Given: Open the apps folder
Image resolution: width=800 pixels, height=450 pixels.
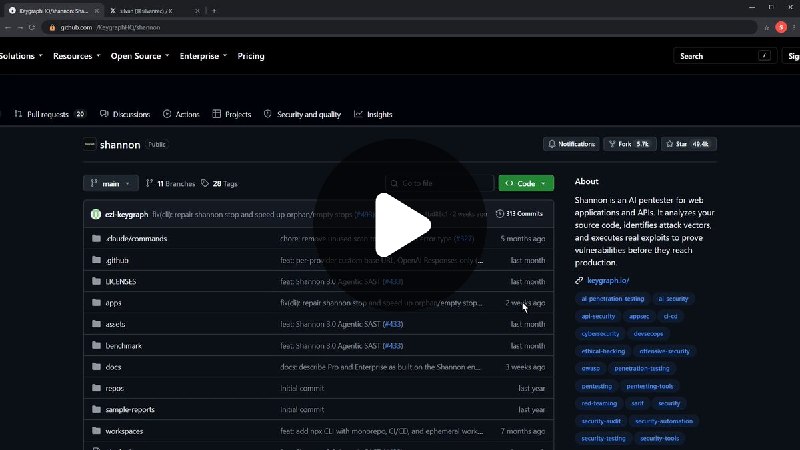Looking at the screenshot, I should pyautogui.click(x=113, y=303).
